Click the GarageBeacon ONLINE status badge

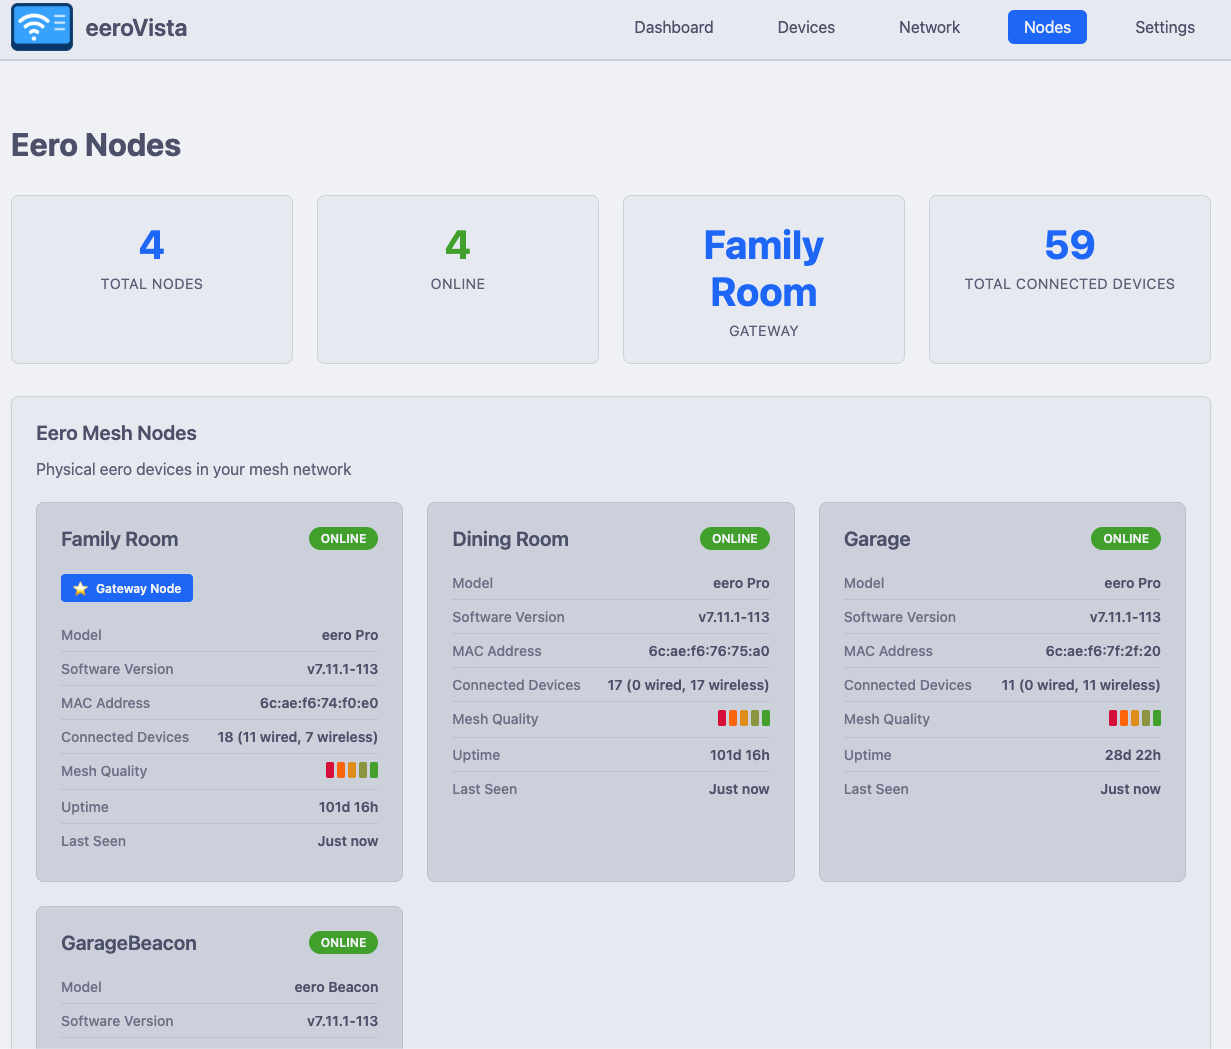click(343, 943)
